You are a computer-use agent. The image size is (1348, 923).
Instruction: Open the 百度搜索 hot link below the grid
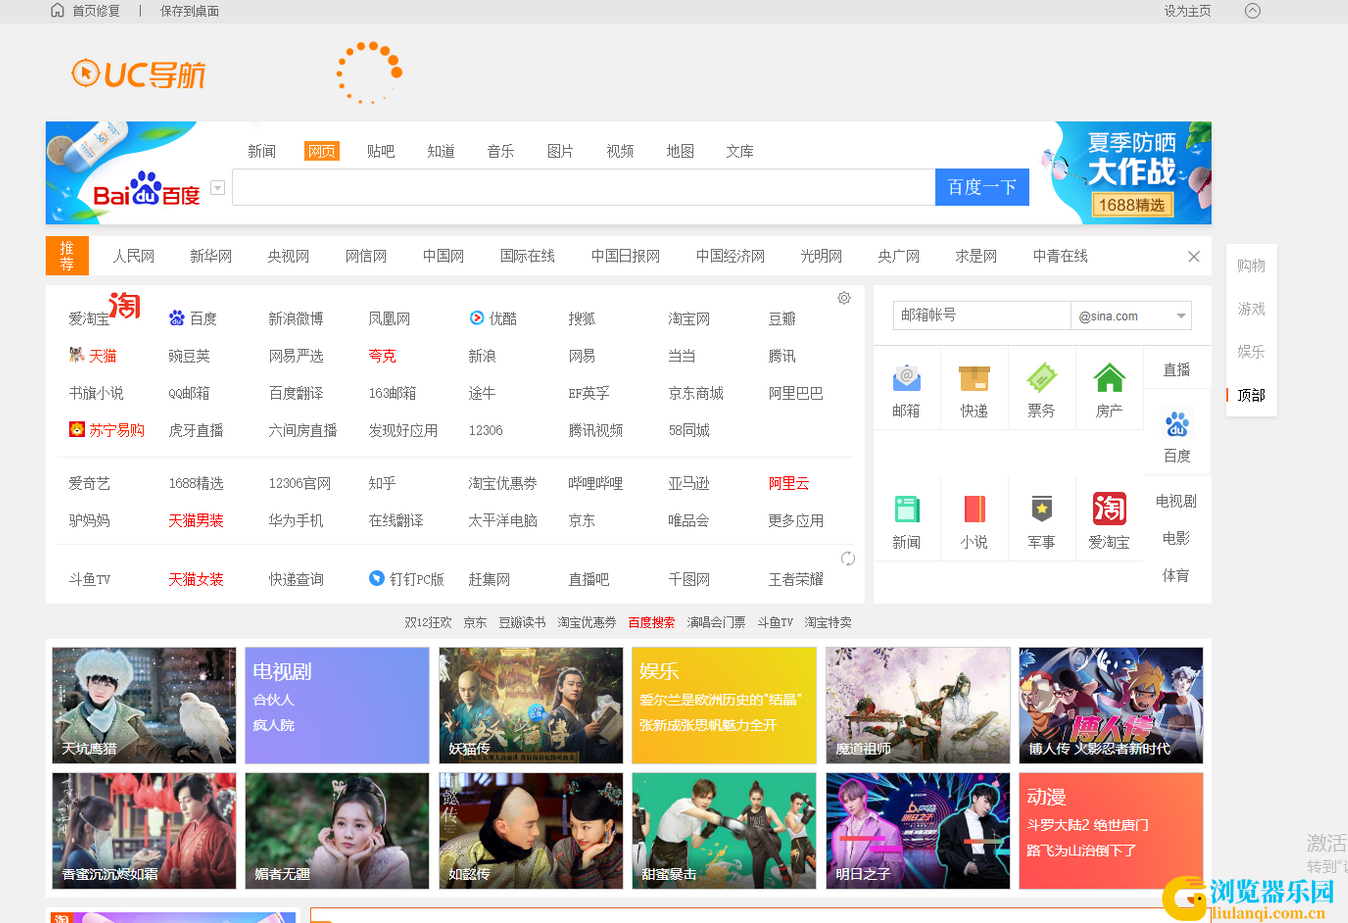click(651, 622)
